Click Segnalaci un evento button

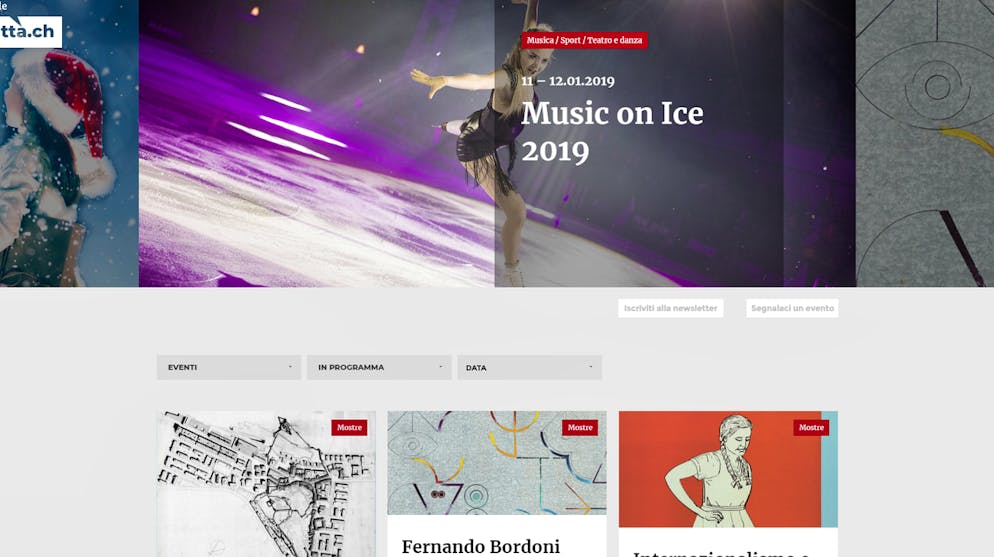point(792,308)
